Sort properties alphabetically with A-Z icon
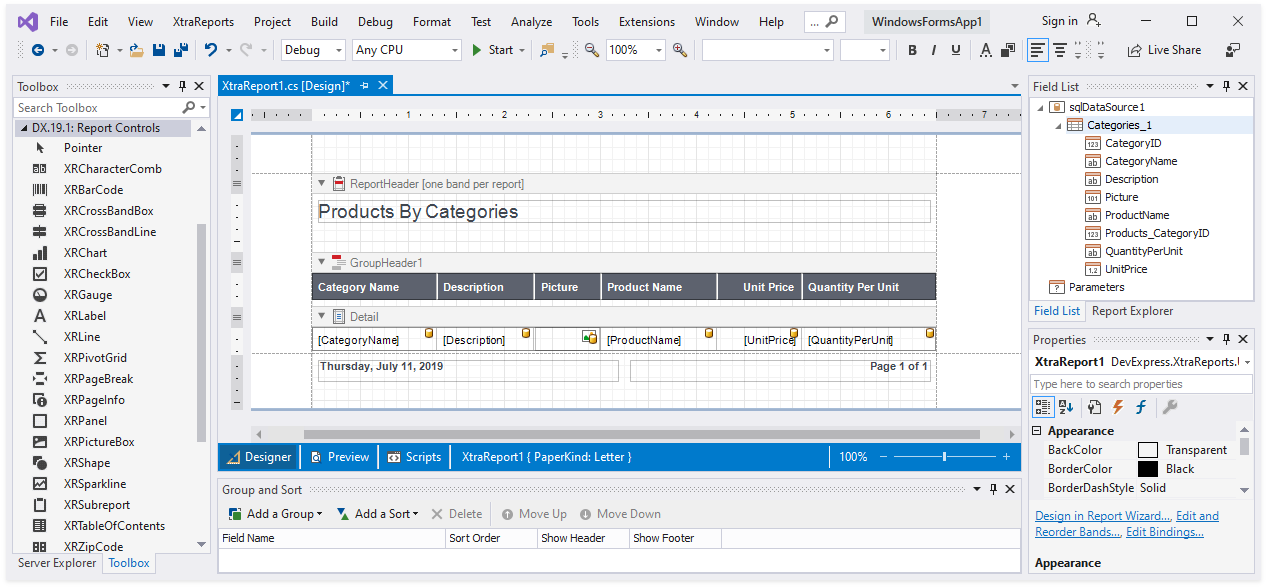The image size is (1267, 588). coord(1066,407)
